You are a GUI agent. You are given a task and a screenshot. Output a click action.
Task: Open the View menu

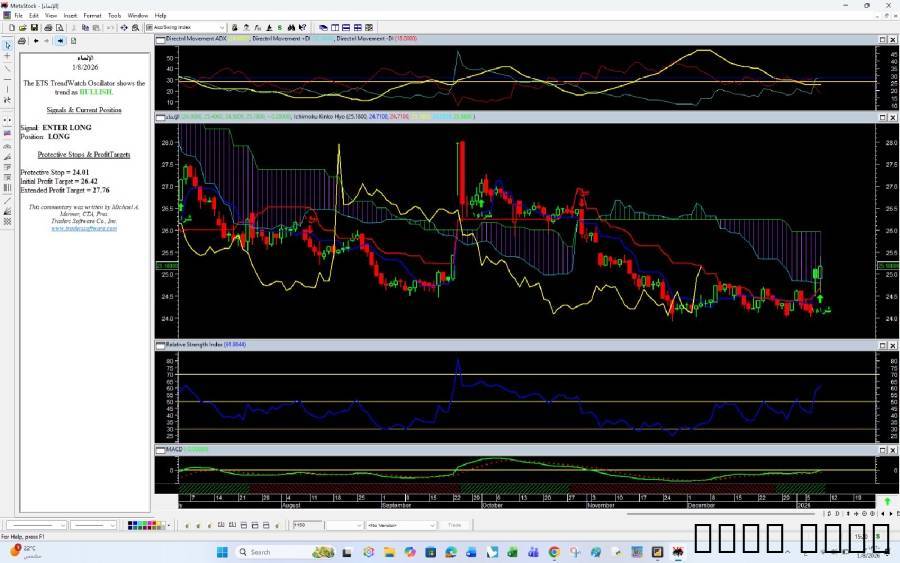click(51, 15)
